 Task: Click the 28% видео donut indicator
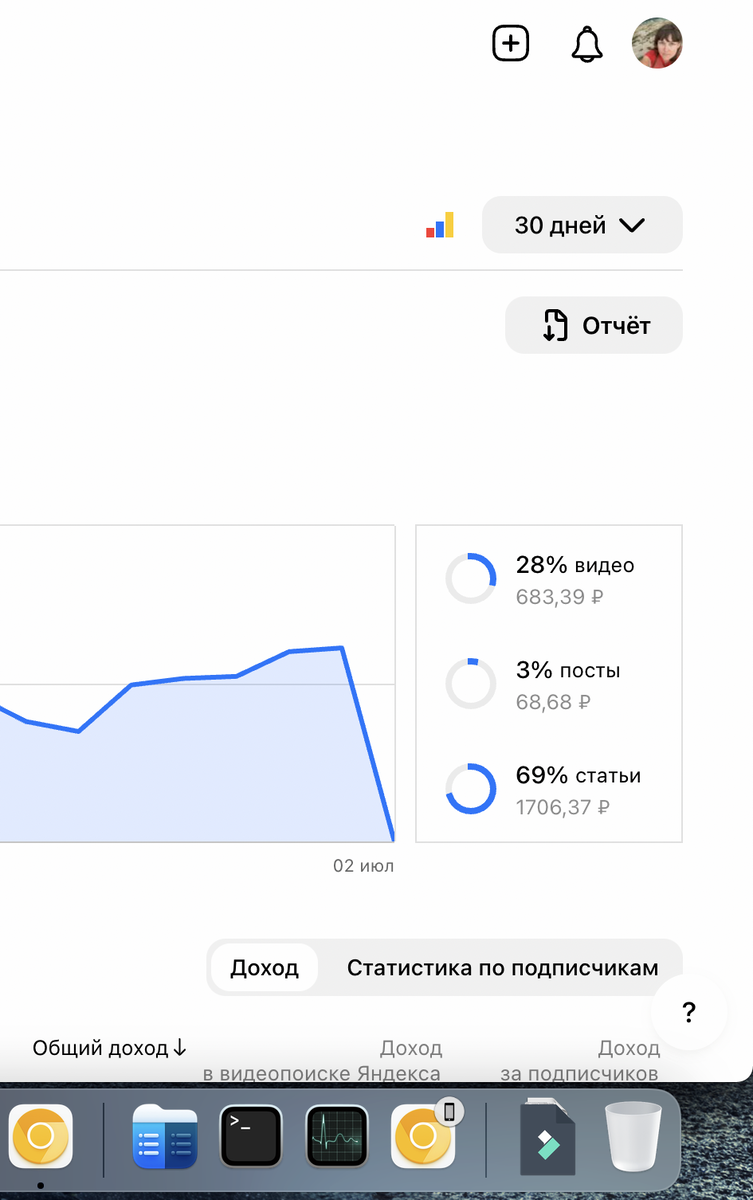(x=470, y=578)
